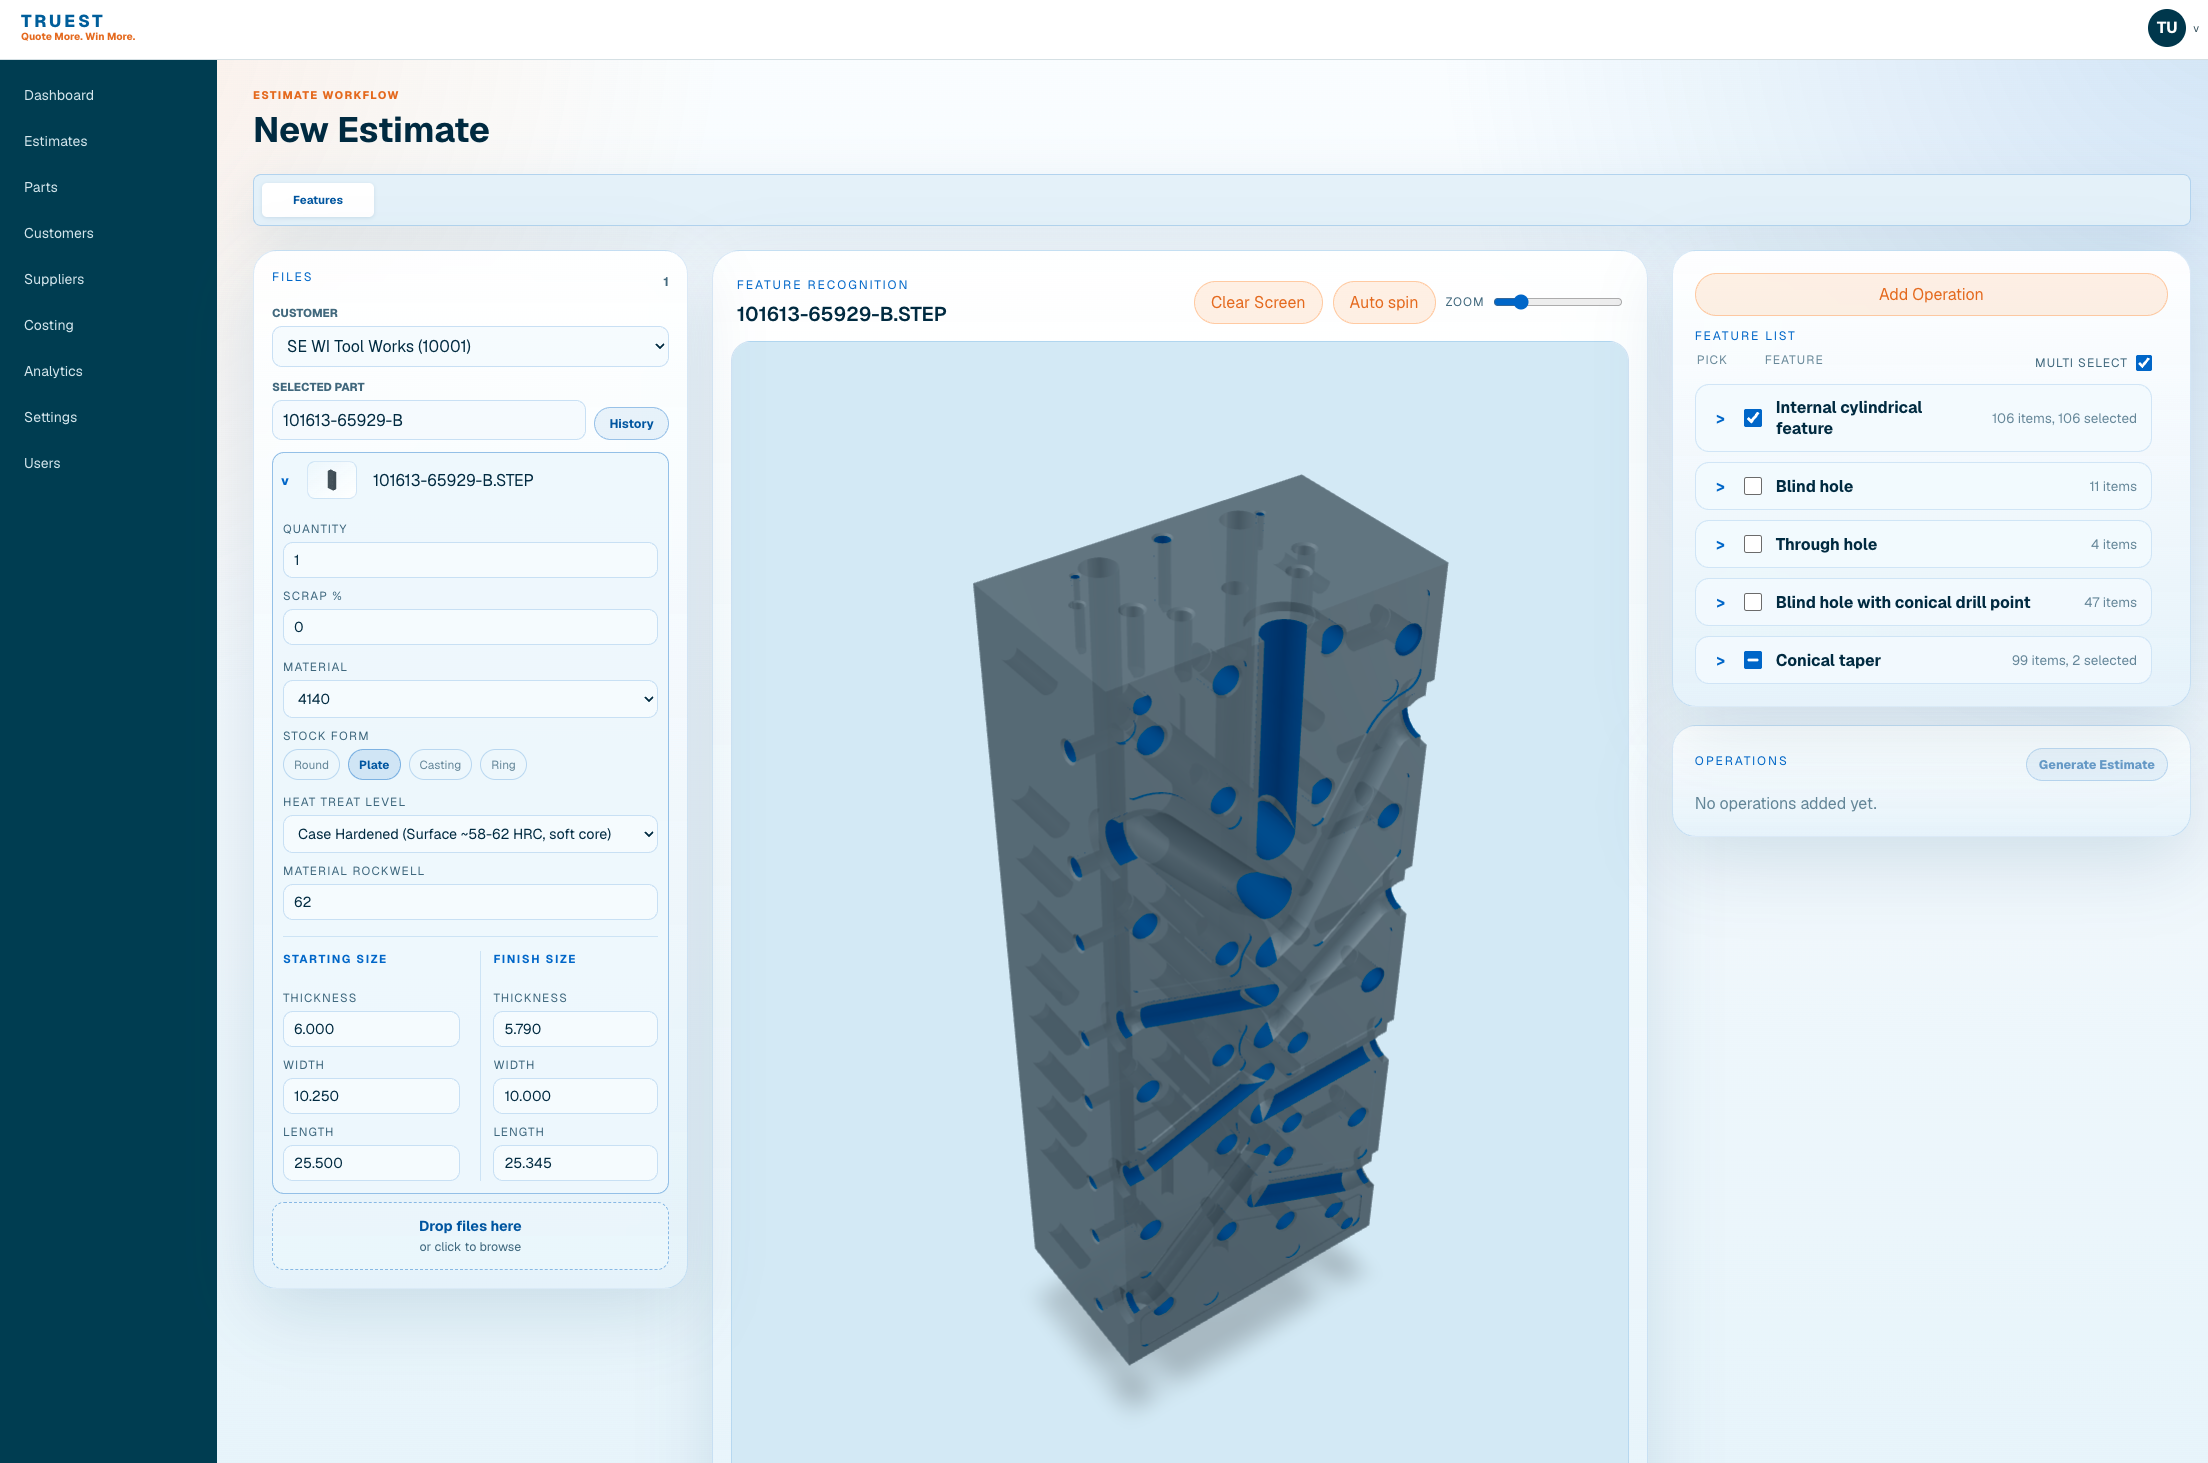Click the Material Rockwell input field
Viewport: 2208px width, 1463px height.
pos(470,902)
